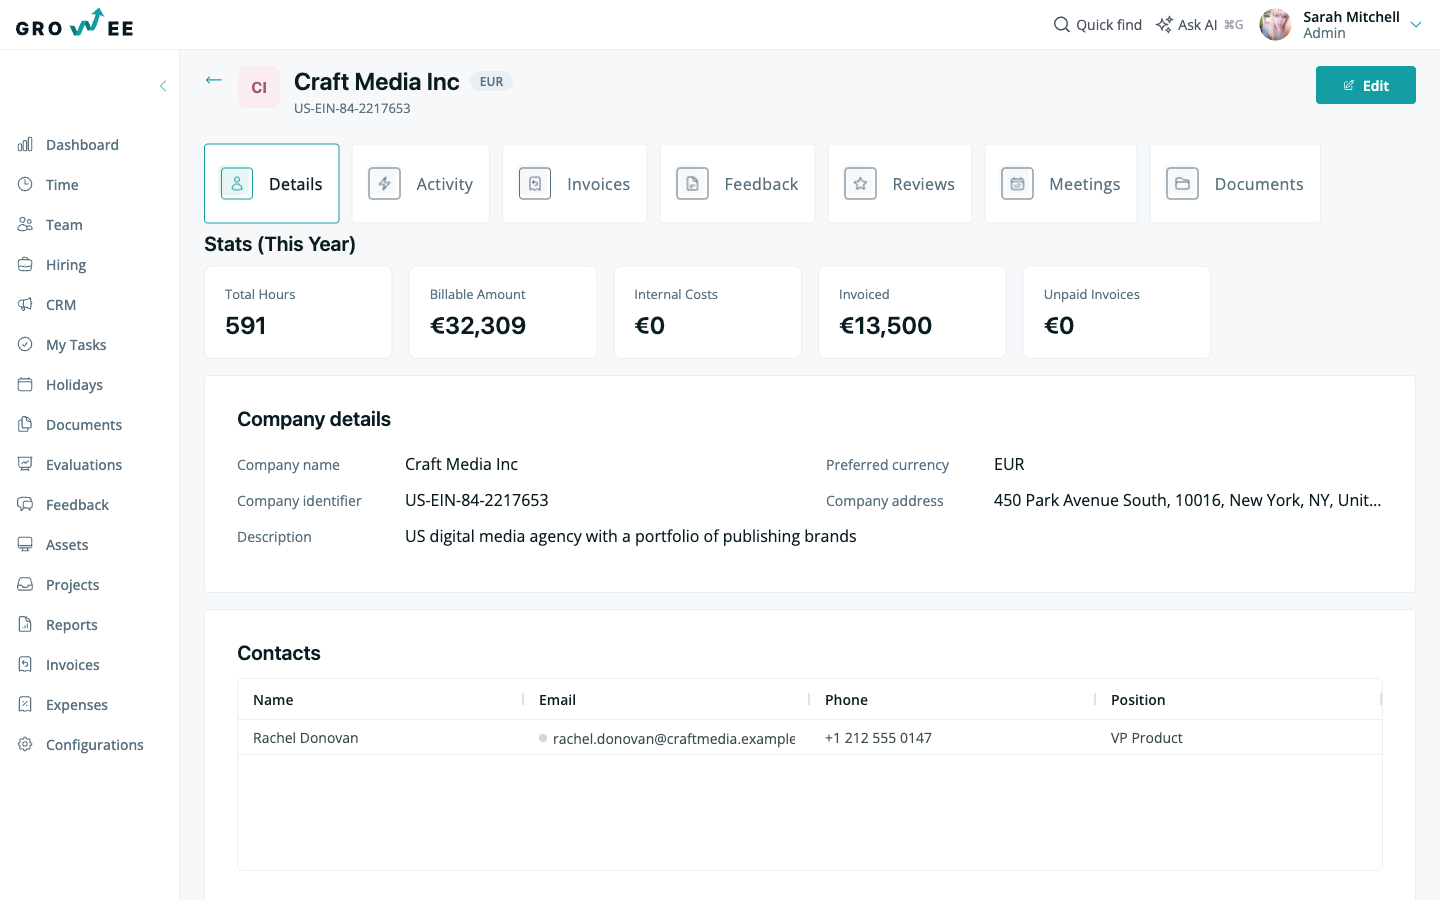
Task: Click the Invoiced €13,500 value
Action: point(886,325)
